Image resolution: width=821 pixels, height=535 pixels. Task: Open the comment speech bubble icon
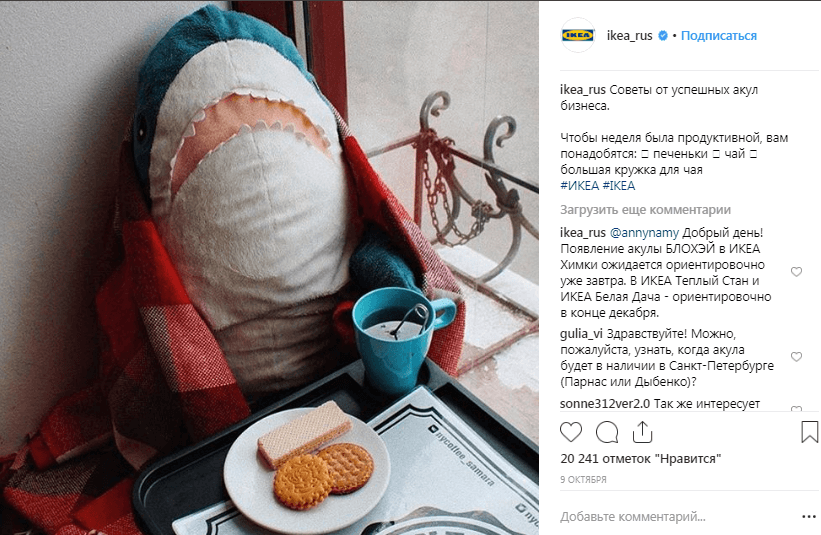tap(607, 432)
